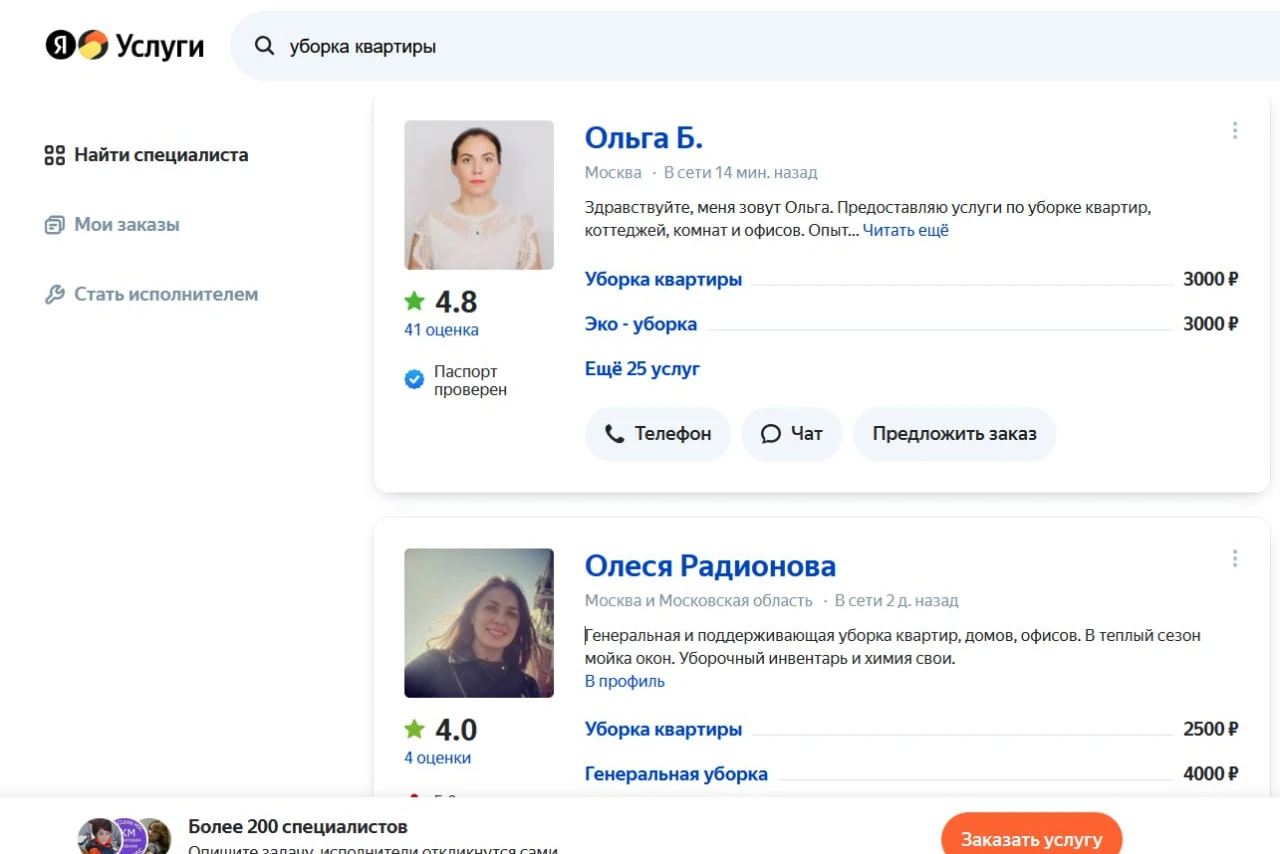Open Олеся Радионова profile photo
This screenshot has width=1280, height=854.
coord(479,623)
